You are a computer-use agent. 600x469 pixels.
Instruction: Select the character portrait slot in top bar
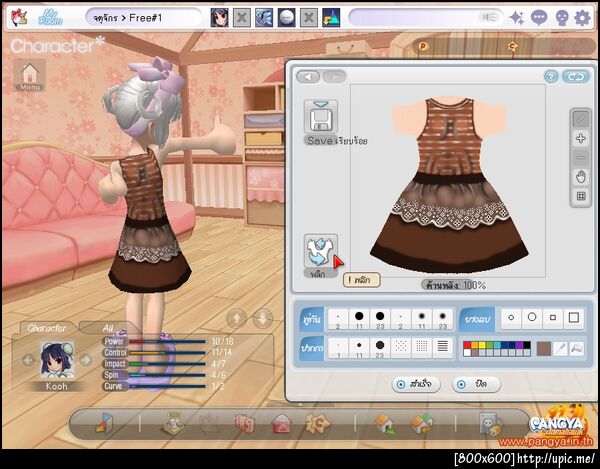click(x=220, y=18)
